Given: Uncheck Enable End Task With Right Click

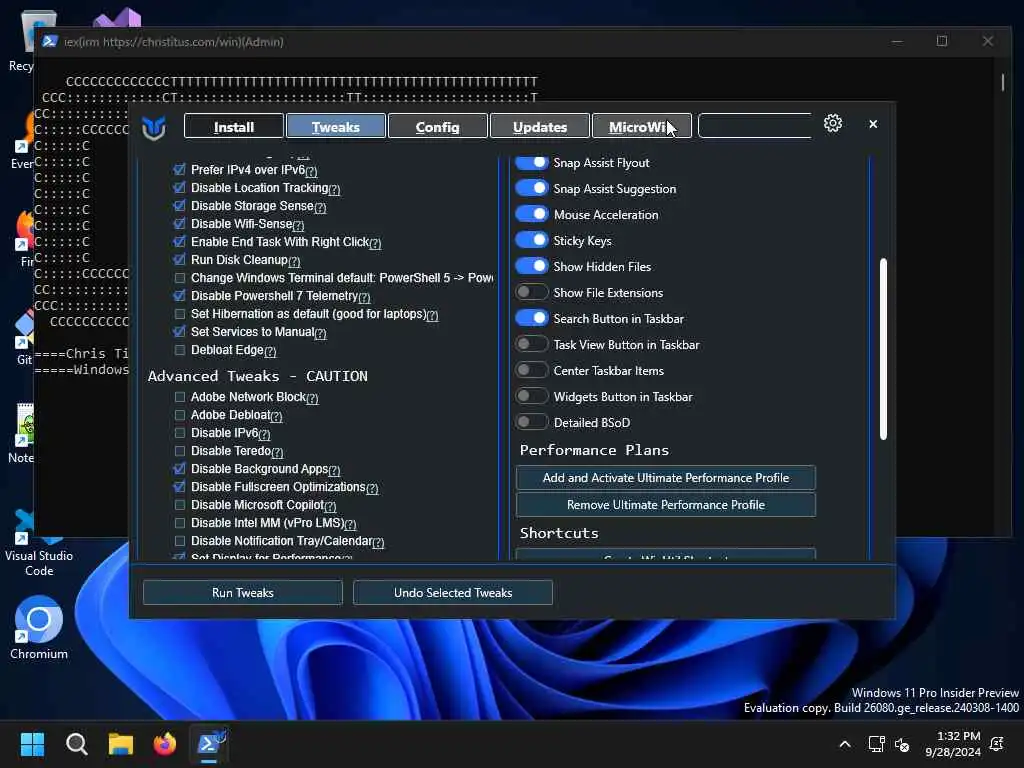Looking at the screenshot, I should [x=180, y=242].
